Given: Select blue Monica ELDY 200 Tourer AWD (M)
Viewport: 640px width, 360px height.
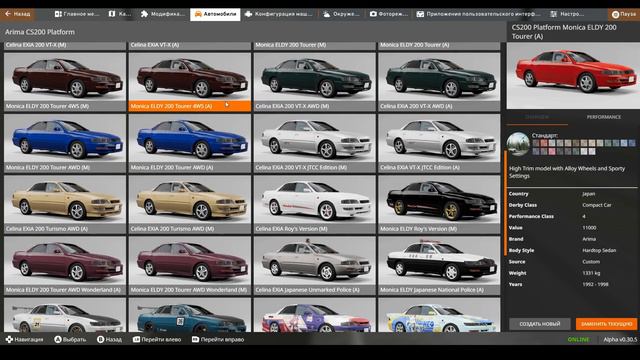Looking at the screenshot, I should click(x=65, y=143).
